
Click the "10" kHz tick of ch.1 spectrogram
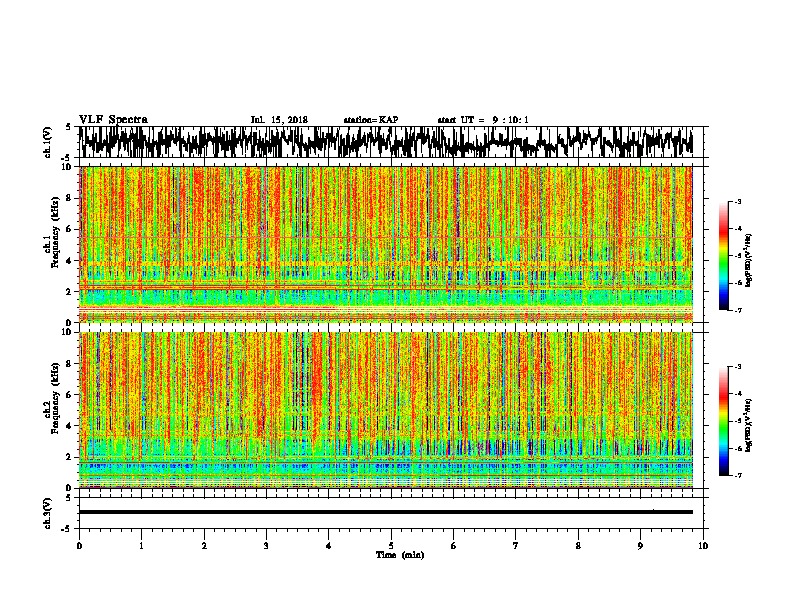click(69, 167)
